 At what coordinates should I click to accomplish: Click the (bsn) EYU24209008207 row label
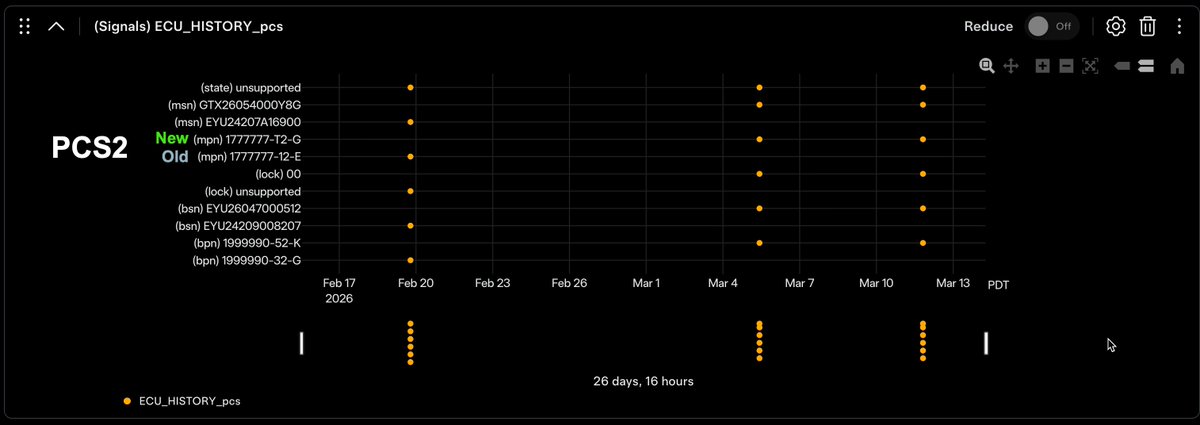[x=236, y=226]
